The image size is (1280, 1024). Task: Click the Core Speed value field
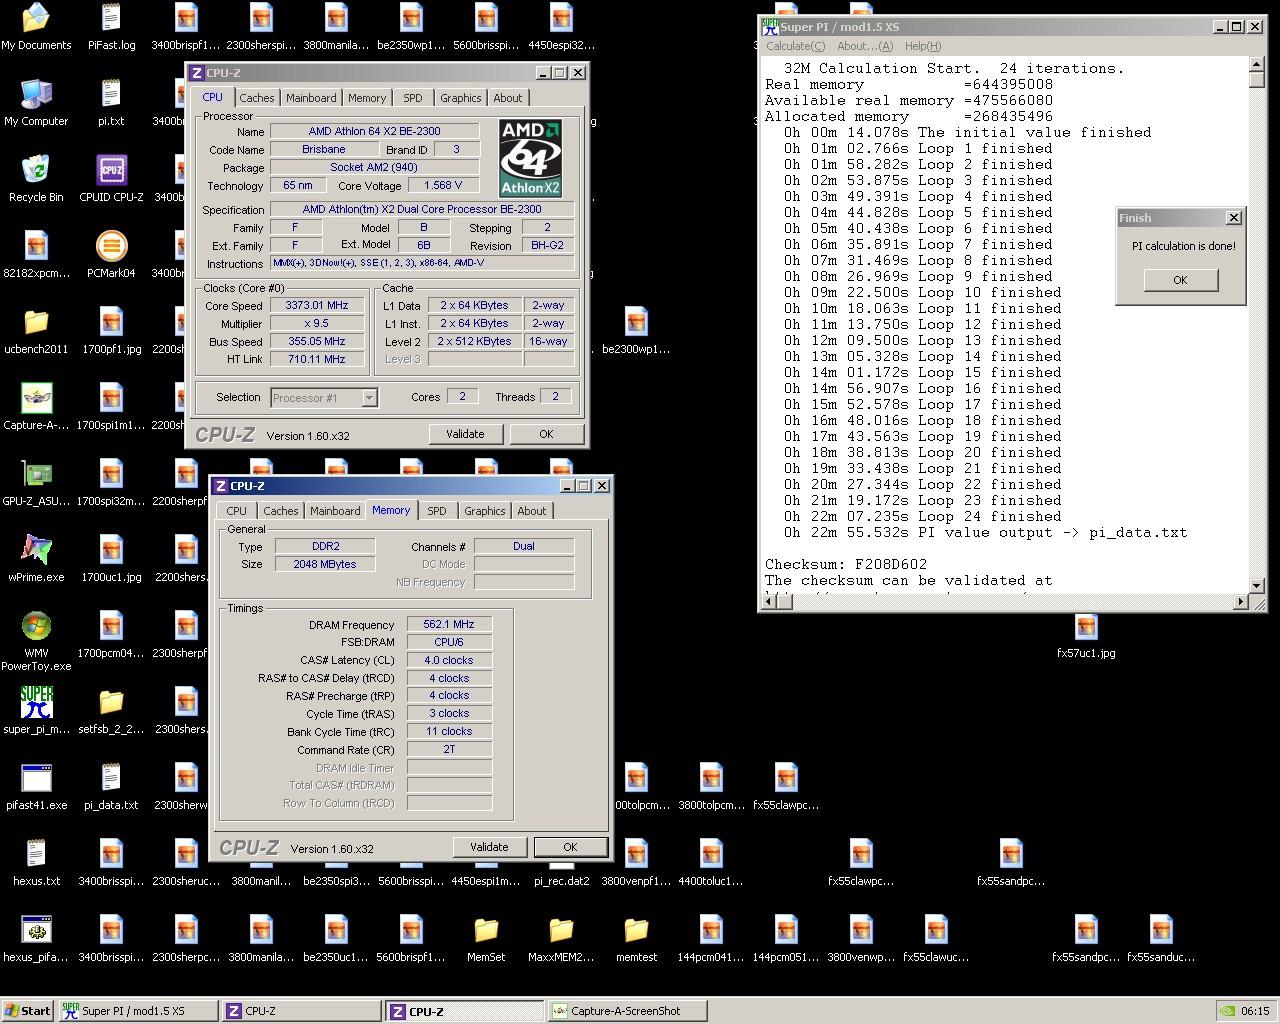317,306
